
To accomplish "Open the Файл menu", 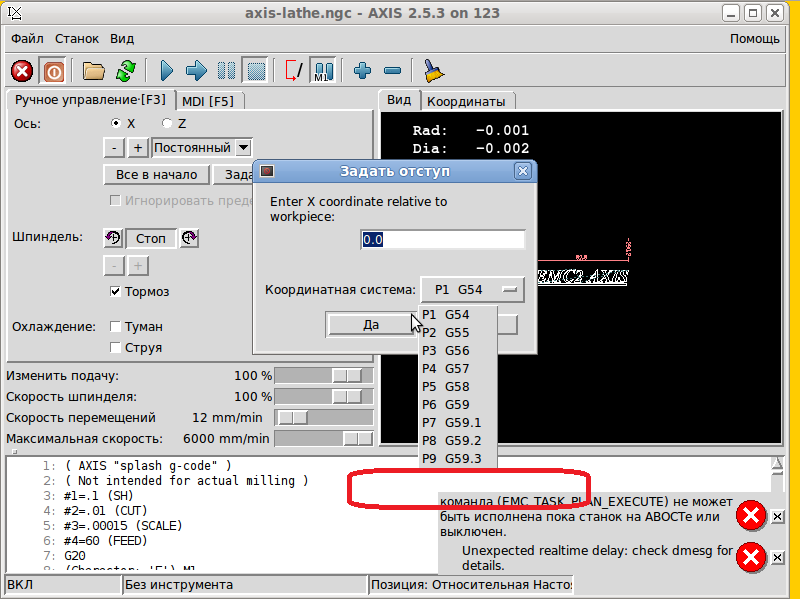I will pos(27,39).
